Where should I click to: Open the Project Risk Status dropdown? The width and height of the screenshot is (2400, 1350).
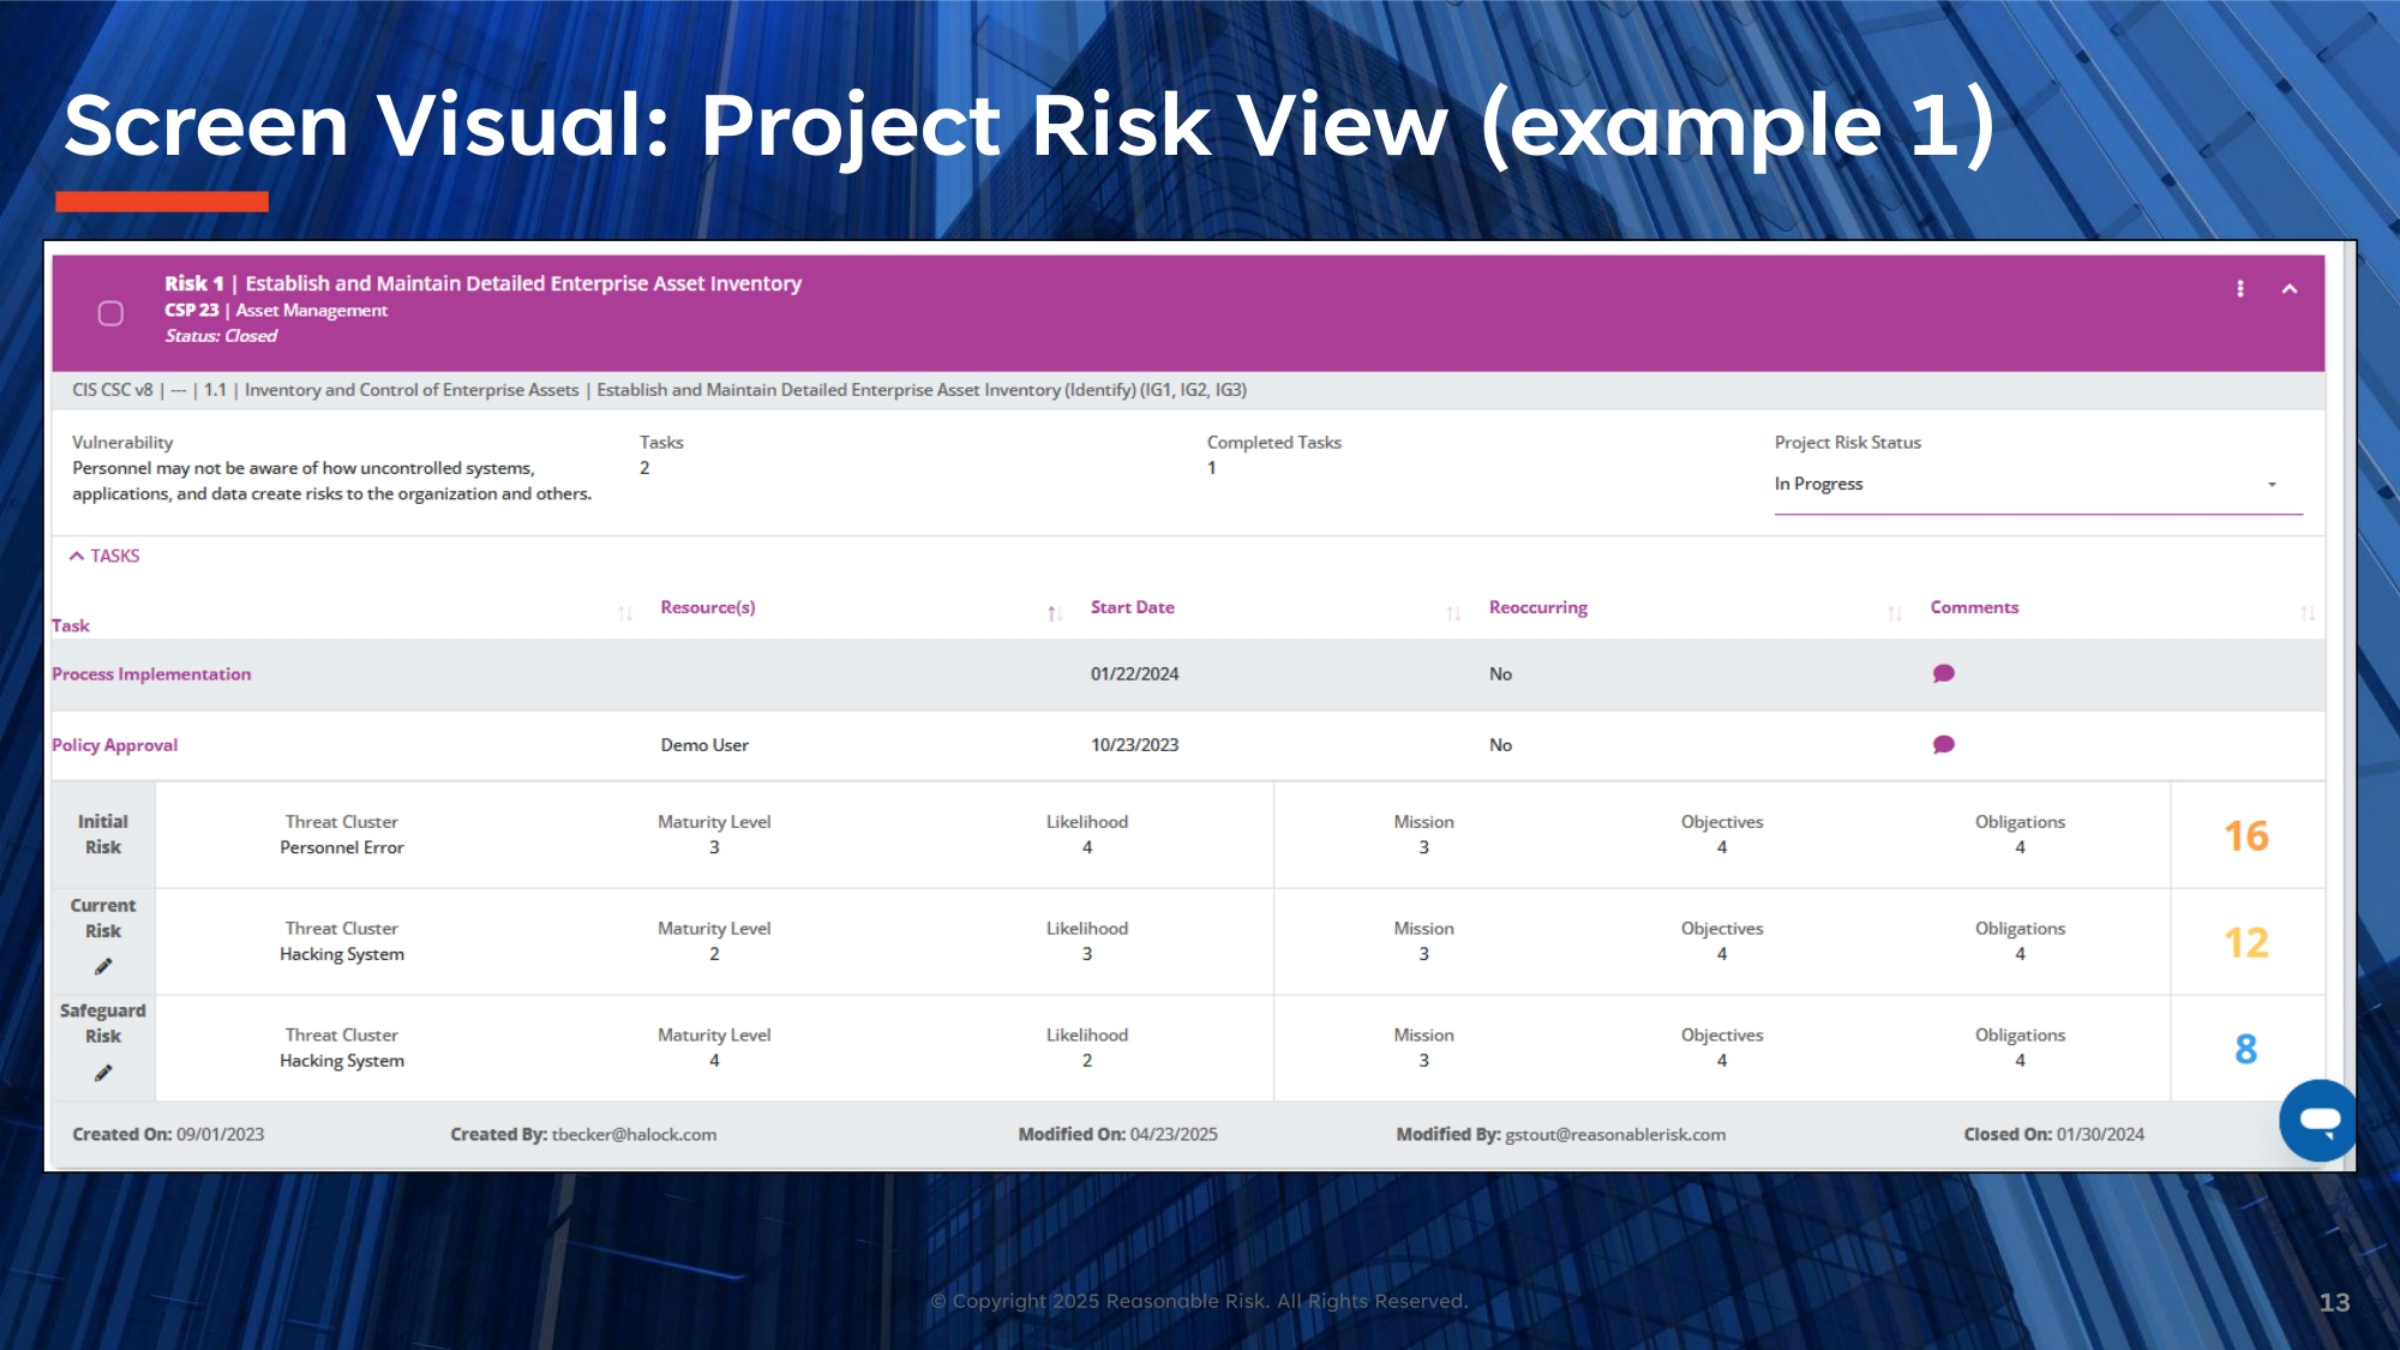tap(2038, 484)
